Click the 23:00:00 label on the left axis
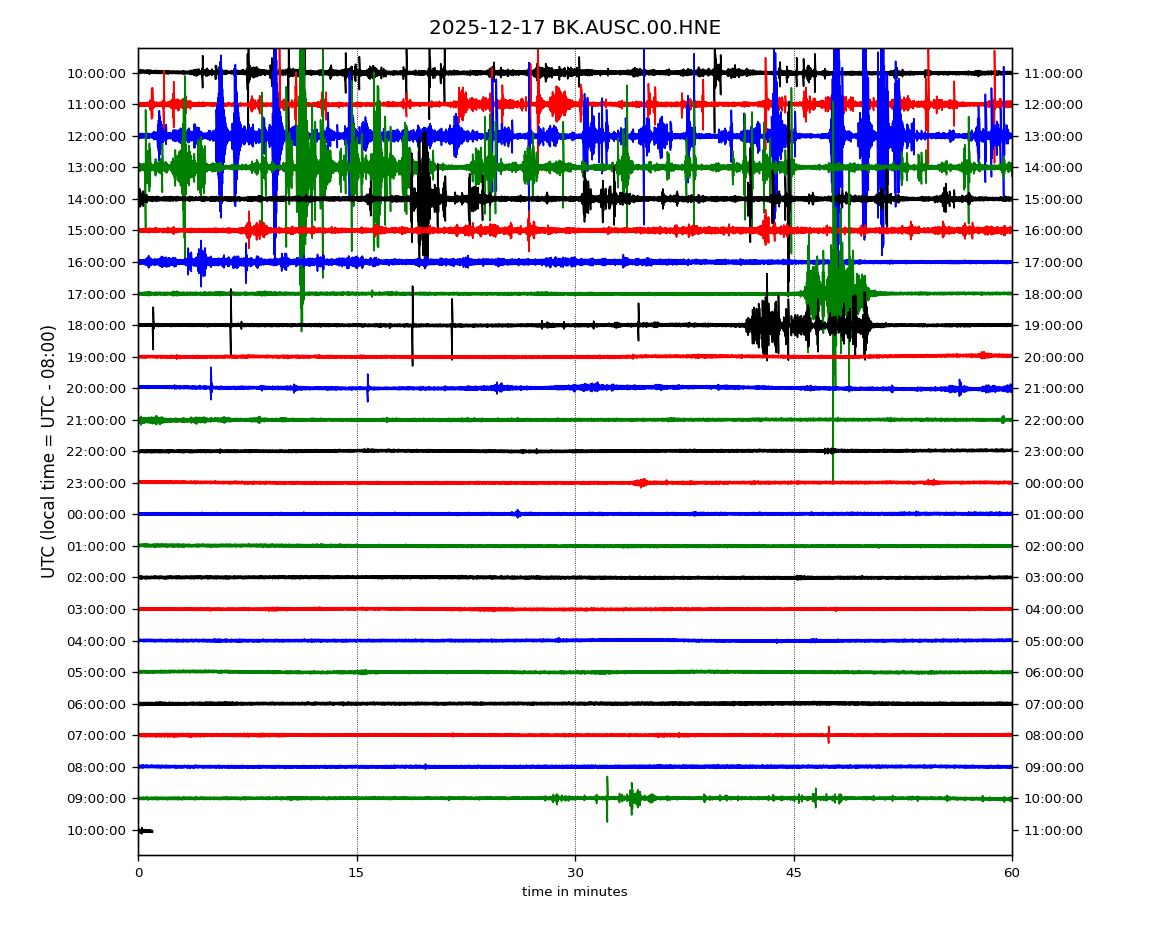The height and width of the screenshot is (950, 1150). tap(96, 483)
